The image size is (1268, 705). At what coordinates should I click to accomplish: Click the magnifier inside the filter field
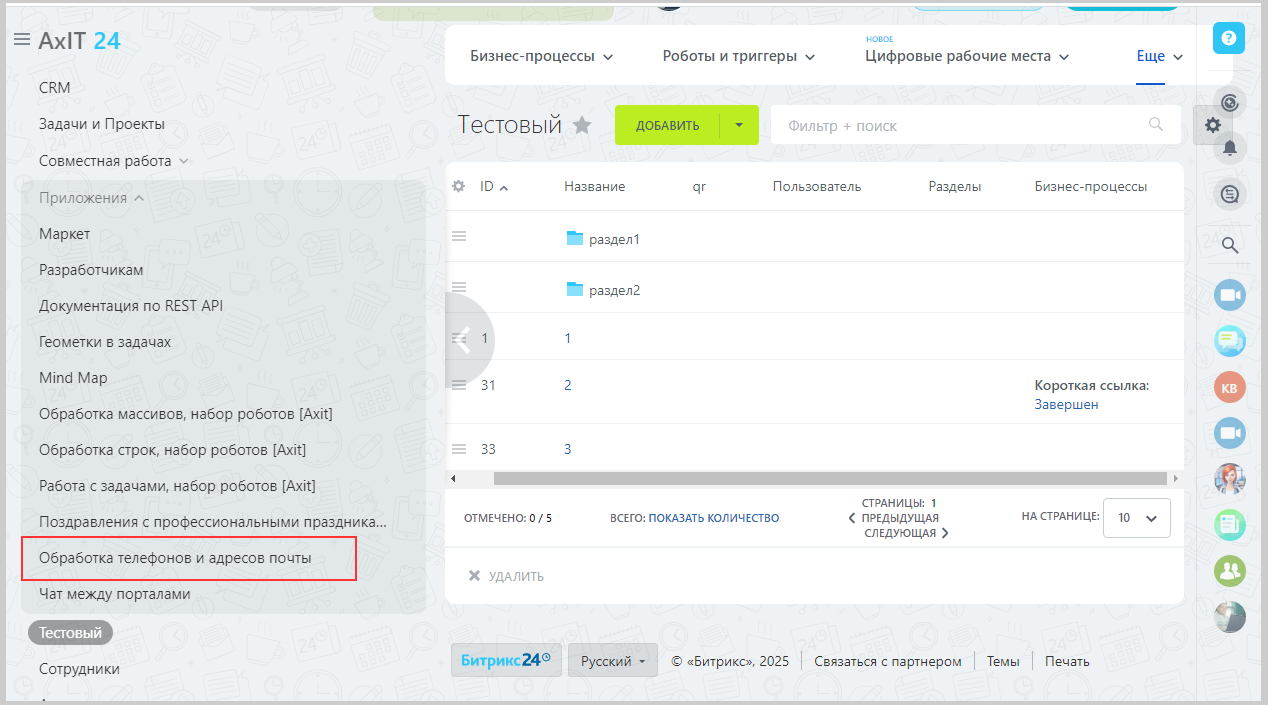pos(1156,125)
